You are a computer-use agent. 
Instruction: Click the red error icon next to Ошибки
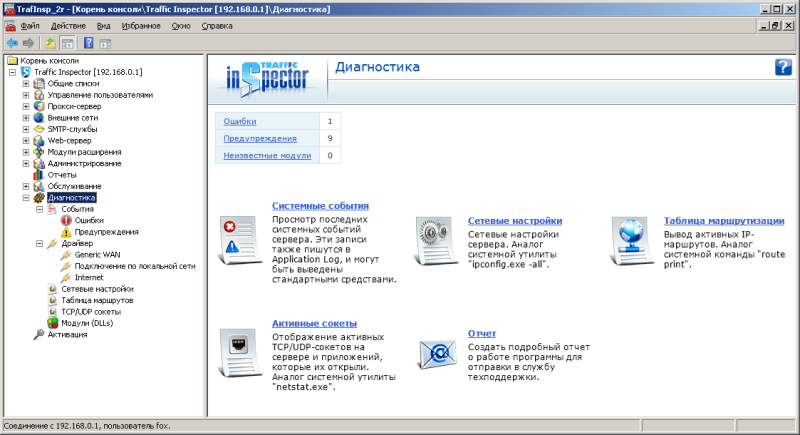tap(66, 220)
